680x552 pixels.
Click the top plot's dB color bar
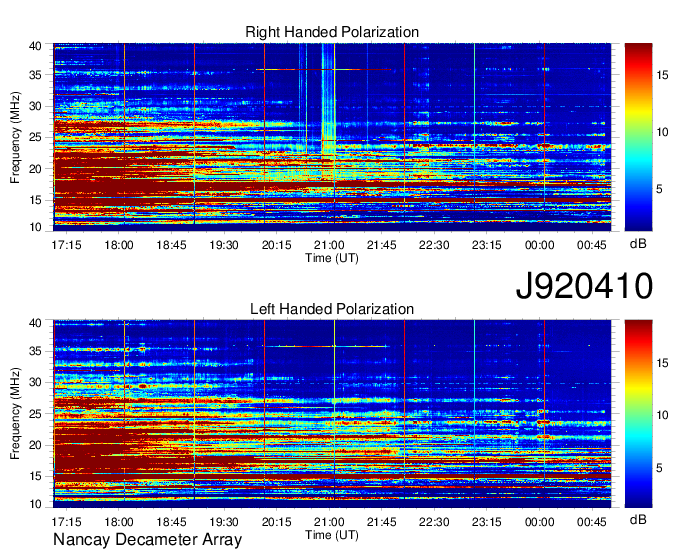click(x=638, y=137)
